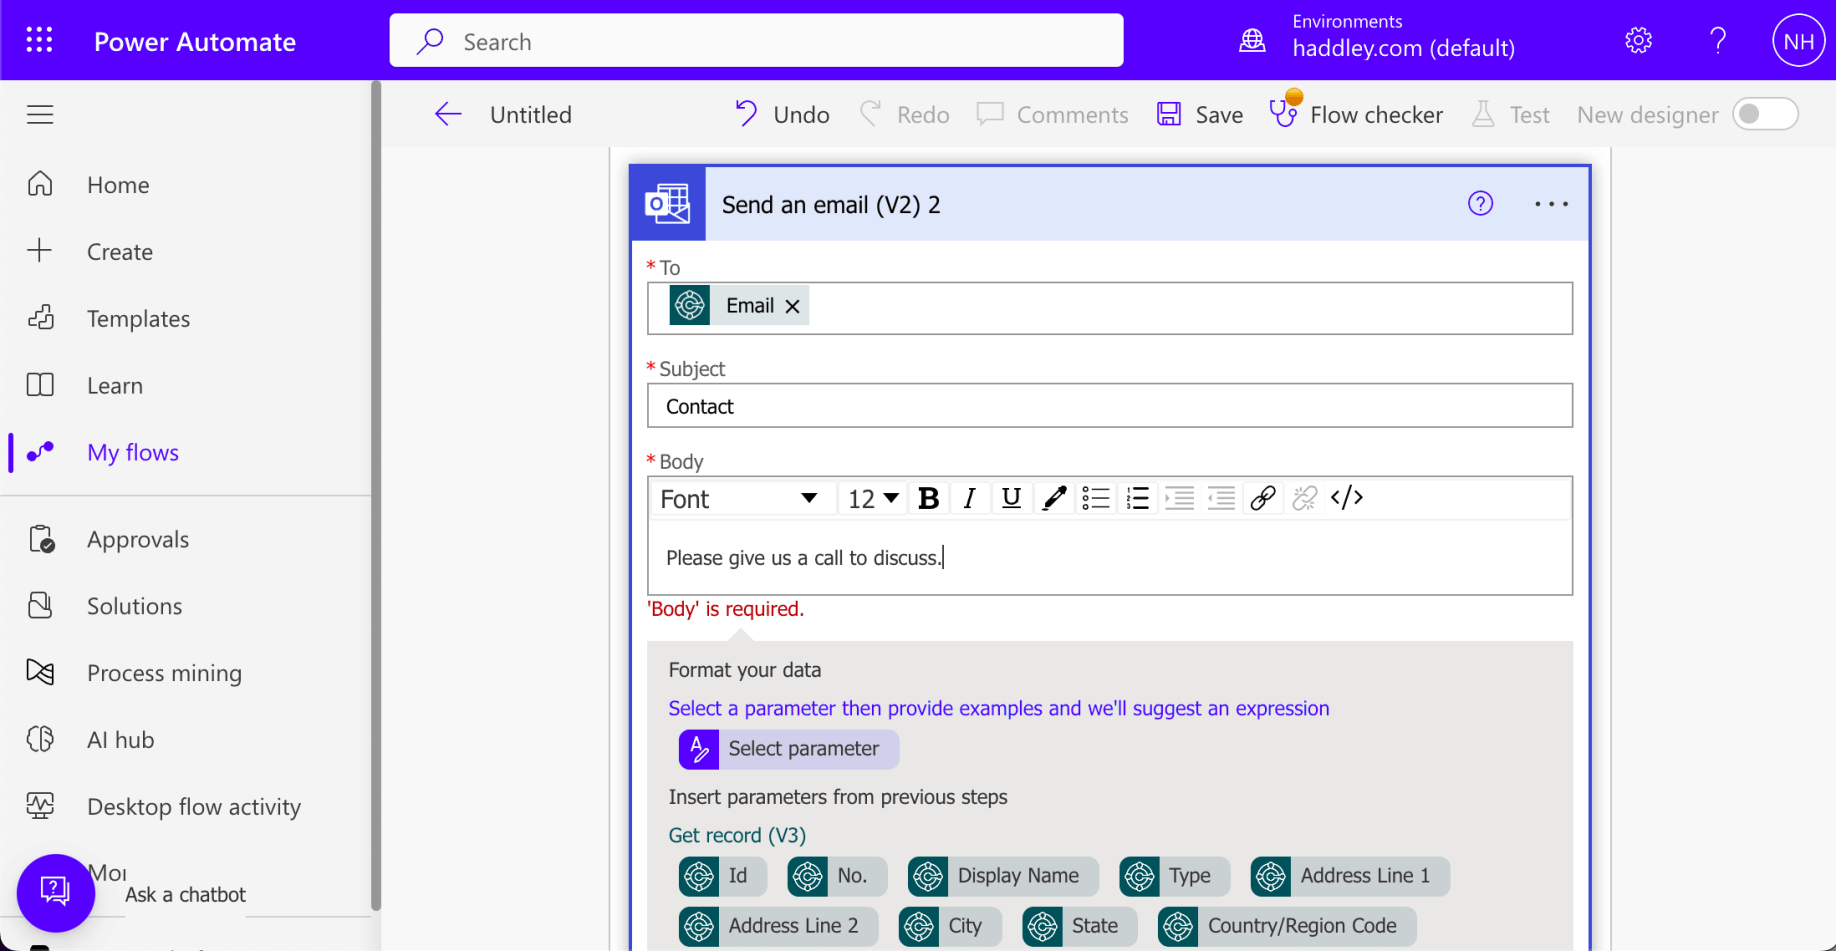1836x951 pixels.
Task: Insert the State parameter
Action: (x=1080, y=926)
